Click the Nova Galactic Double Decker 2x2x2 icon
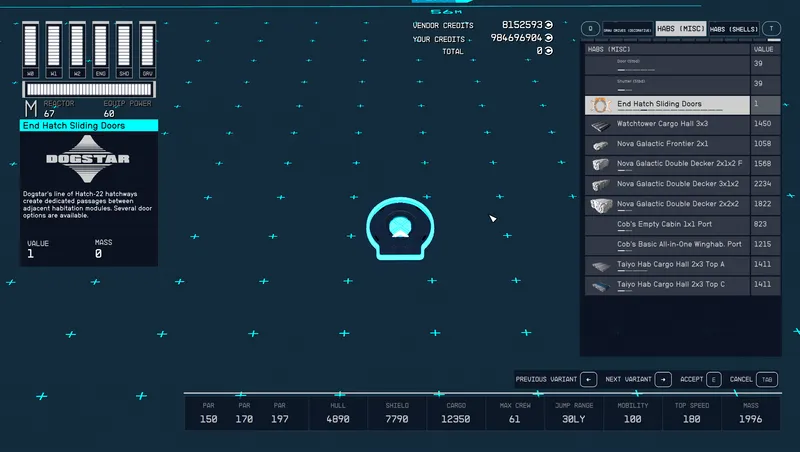The width and height of the screenshot is (800, 452). coord(601,206)
